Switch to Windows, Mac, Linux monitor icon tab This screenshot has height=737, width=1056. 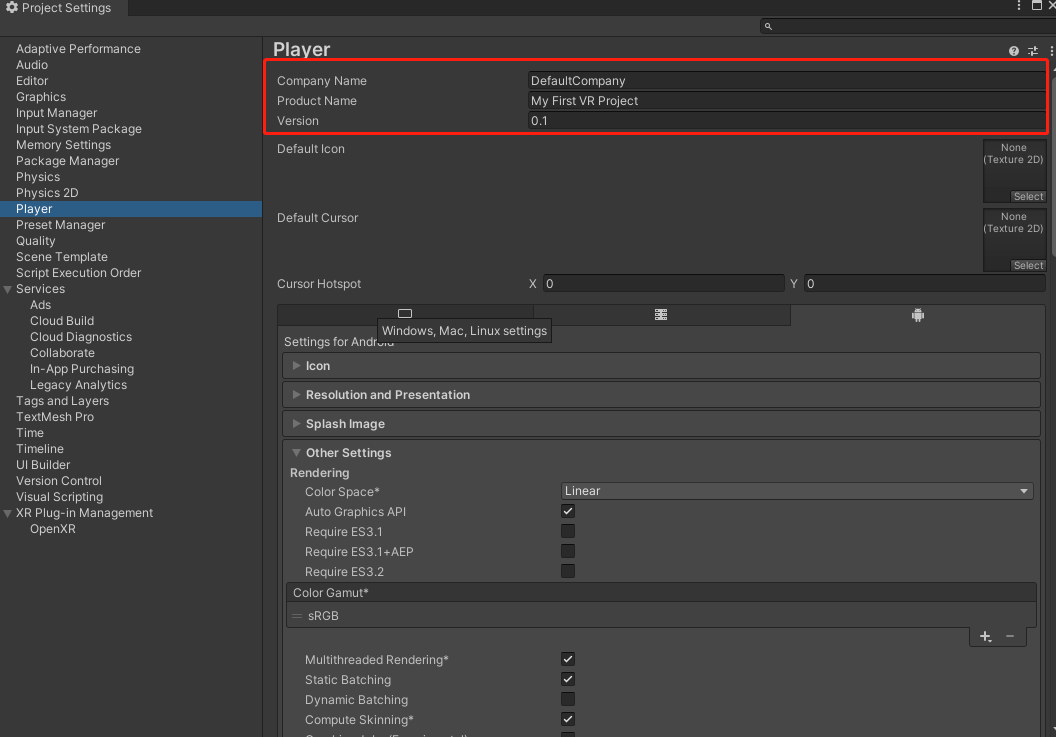[x=405, y=314]
